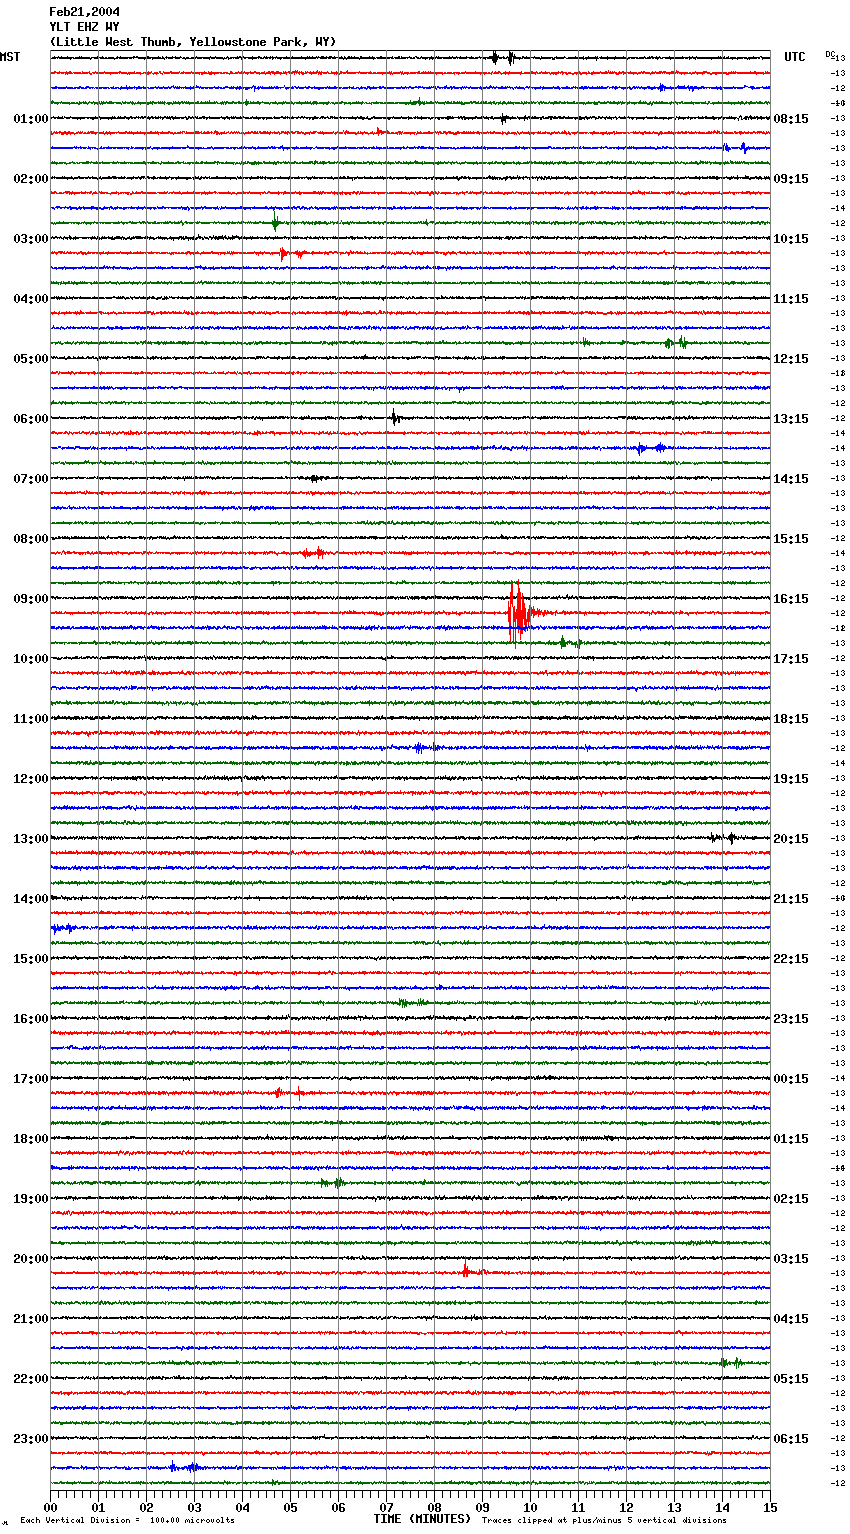
Task: Select the 17:00 MST row label
Action: coord(31,1079)
